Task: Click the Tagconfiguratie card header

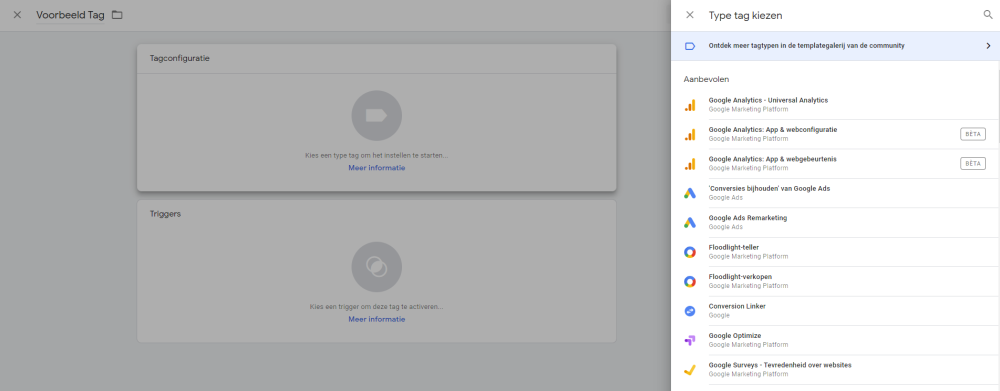Action: pos(376,59)
